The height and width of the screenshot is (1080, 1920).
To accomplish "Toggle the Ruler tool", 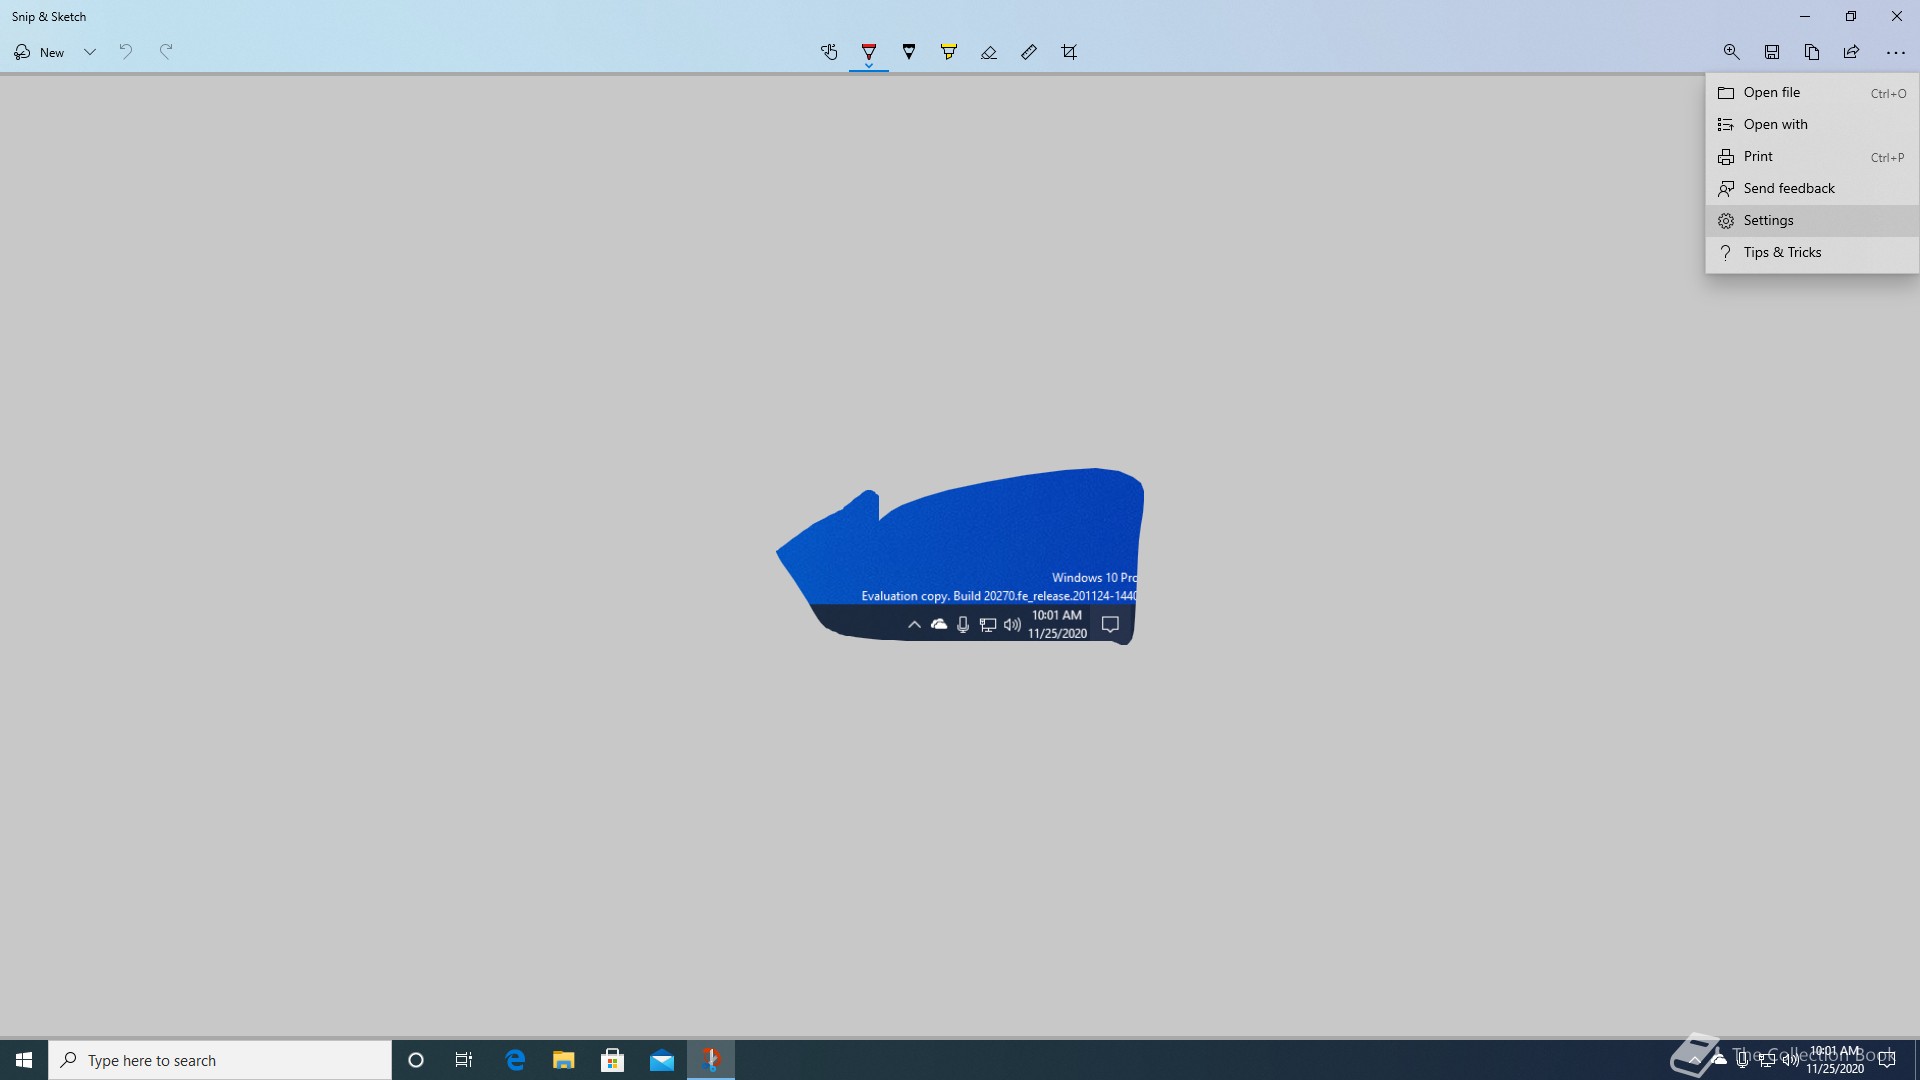I will click(1029, 52).
